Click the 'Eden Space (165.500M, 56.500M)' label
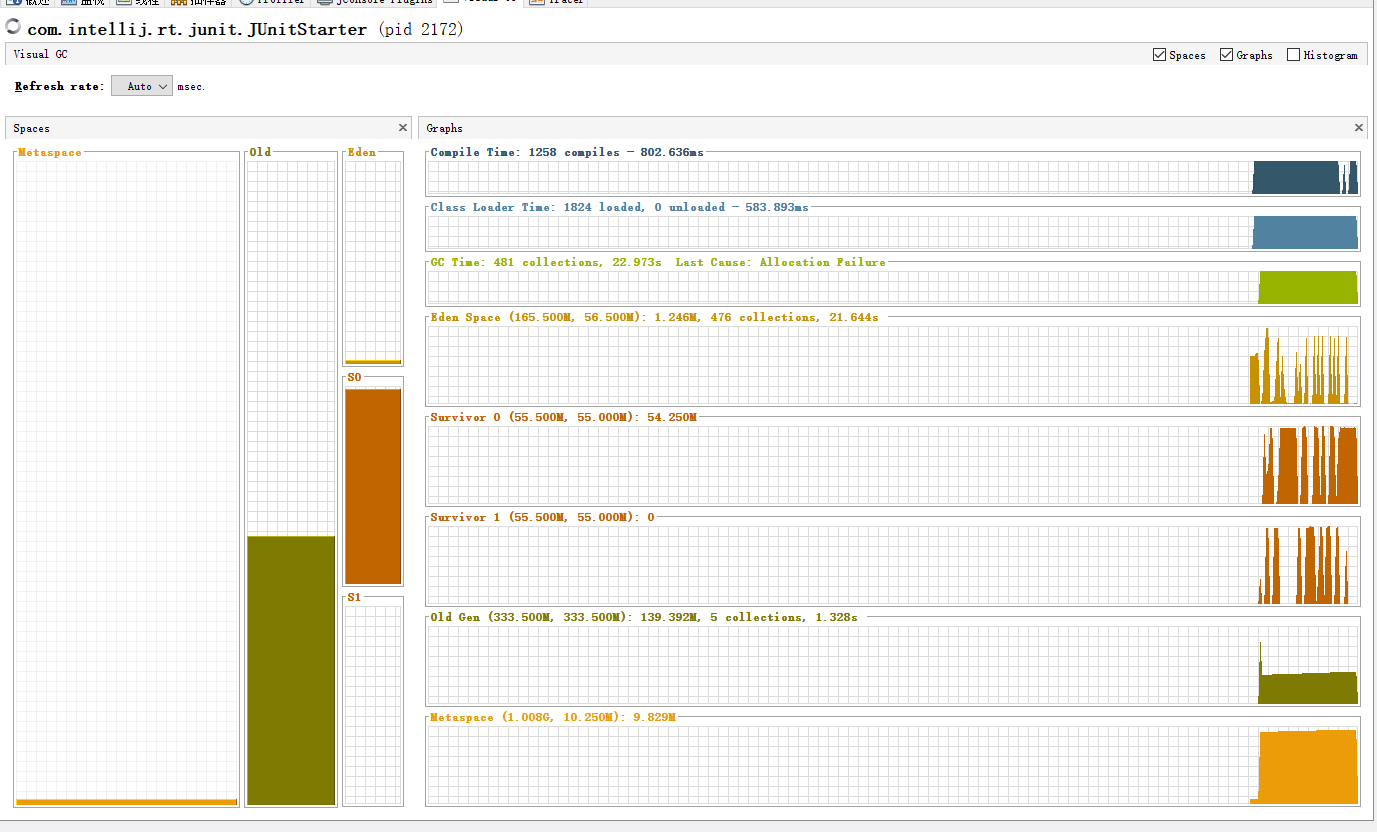 pos(654,317)
